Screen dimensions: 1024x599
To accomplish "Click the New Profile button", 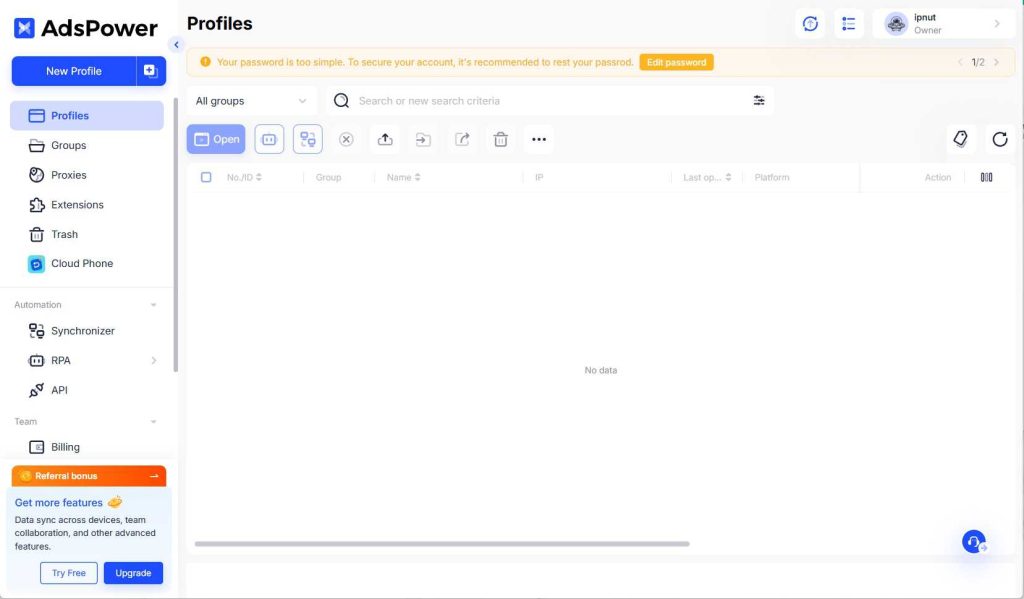I will click(x=74, y=71).
